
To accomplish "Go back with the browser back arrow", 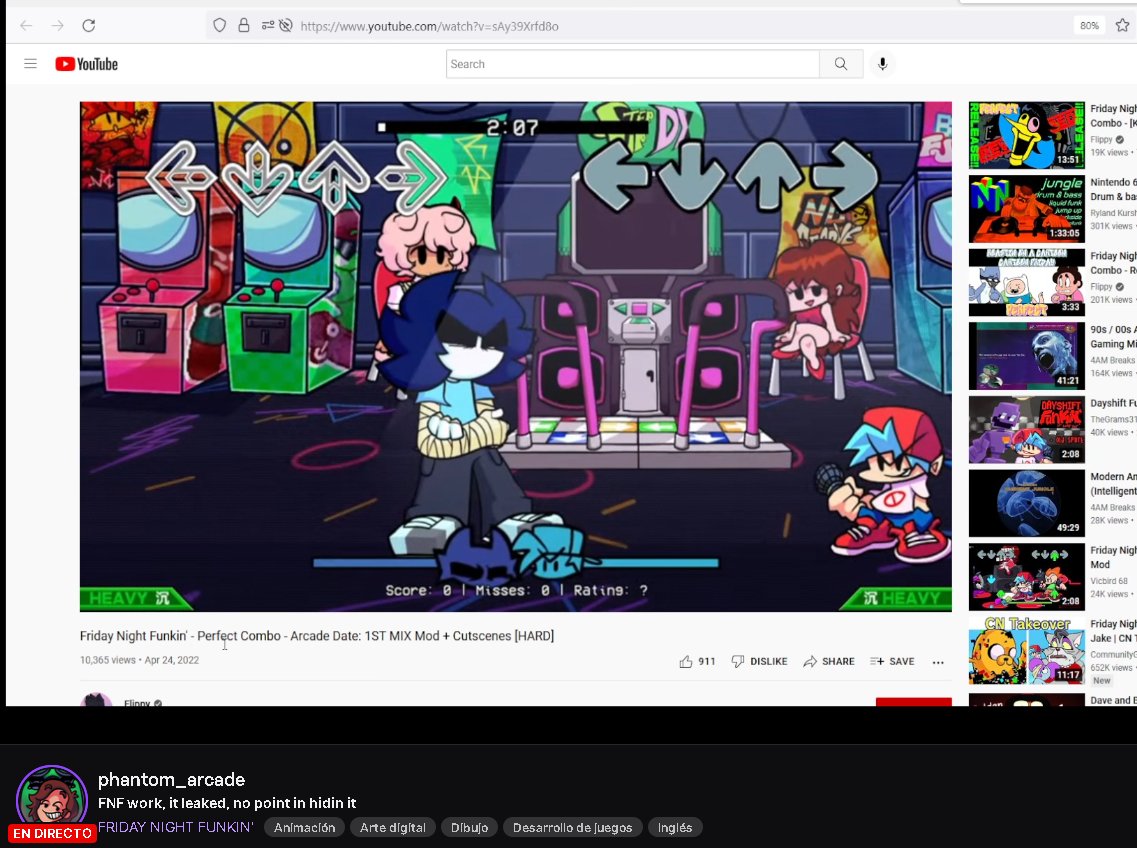I will click(26, 26).
